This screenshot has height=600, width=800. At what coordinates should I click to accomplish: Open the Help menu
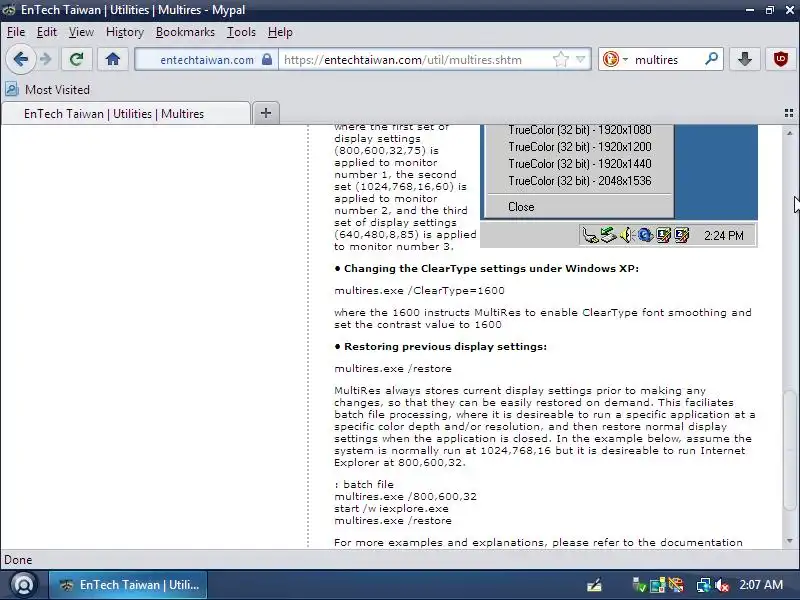pos(280,32)
